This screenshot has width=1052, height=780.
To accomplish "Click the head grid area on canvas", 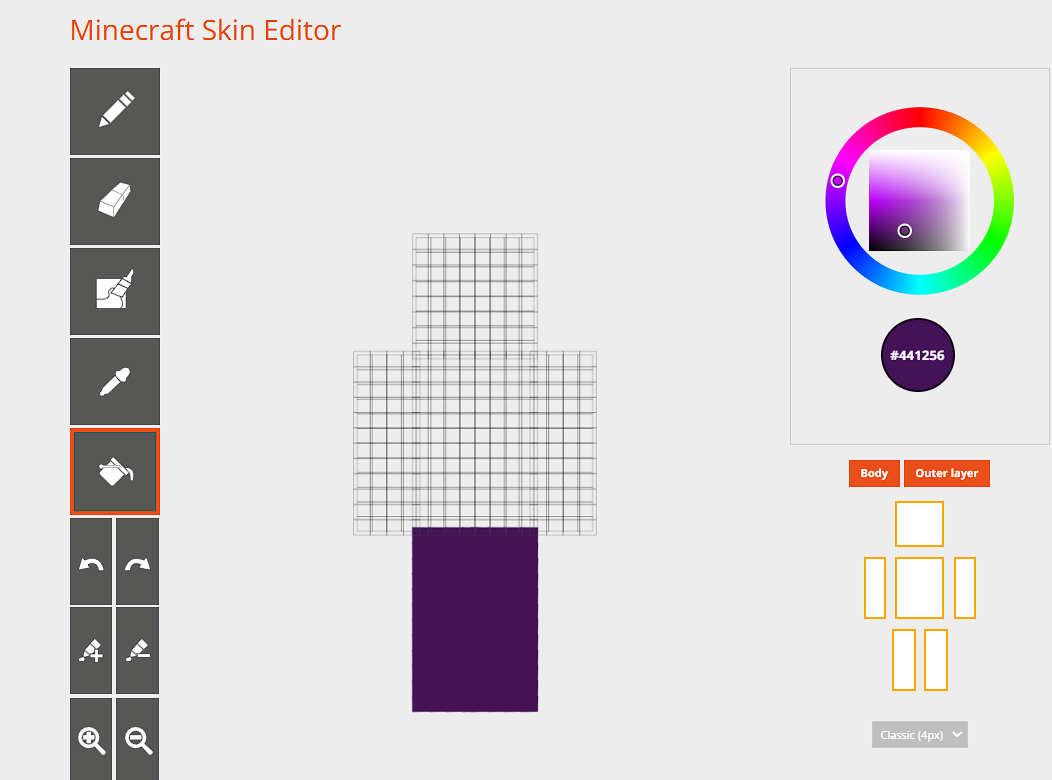I will pyautogui.click(x=475, y=292).
